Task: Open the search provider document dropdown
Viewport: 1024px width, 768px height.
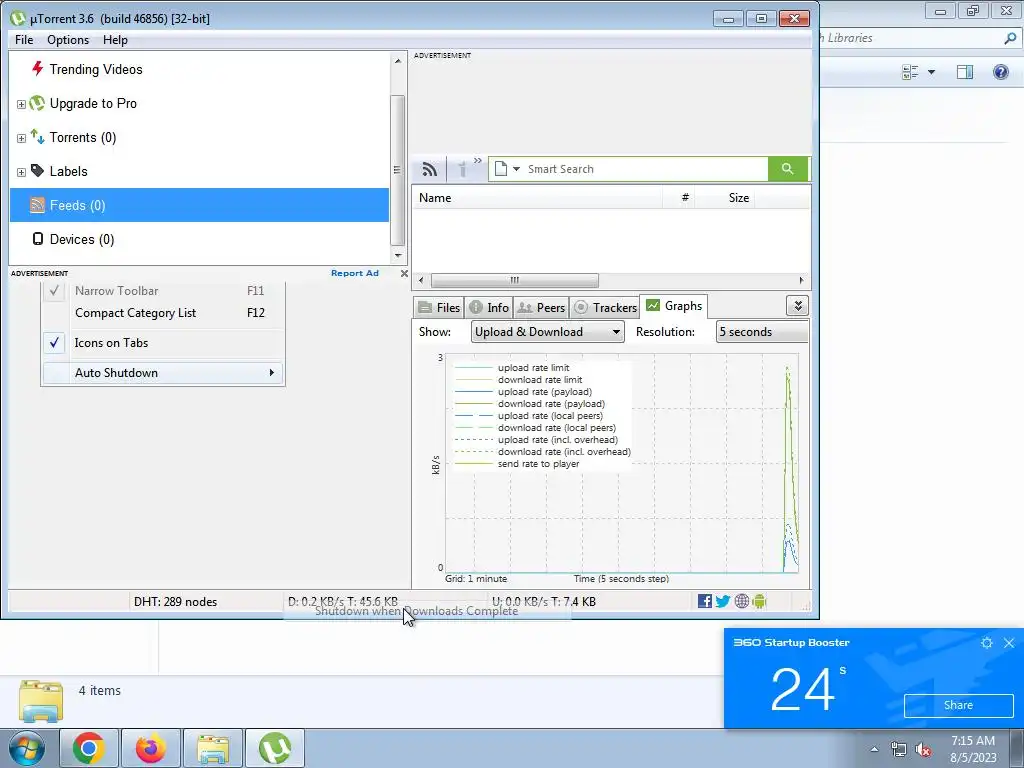Action: pyautogui.click(x=507, y=169)
